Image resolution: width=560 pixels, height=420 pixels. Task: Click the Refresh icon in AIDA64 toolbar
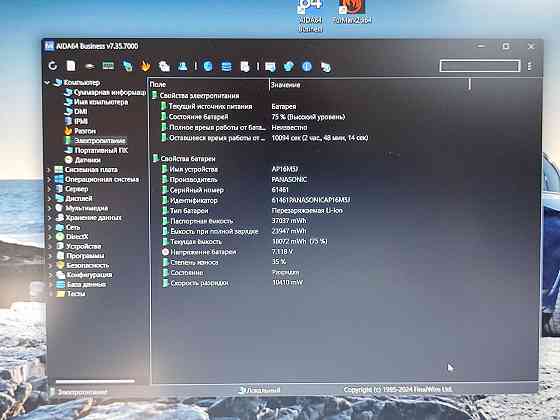pos(53,66)
